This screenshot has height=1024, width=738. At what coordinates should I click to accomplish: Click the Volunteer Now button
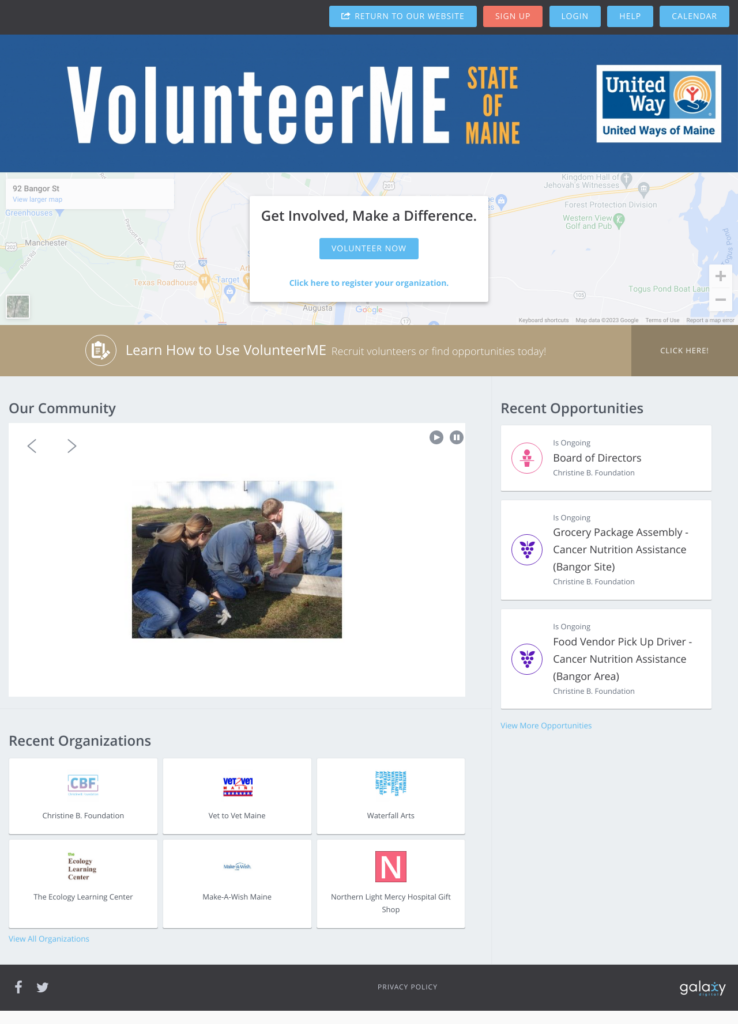pyautogui.click(x=369, y=248)
